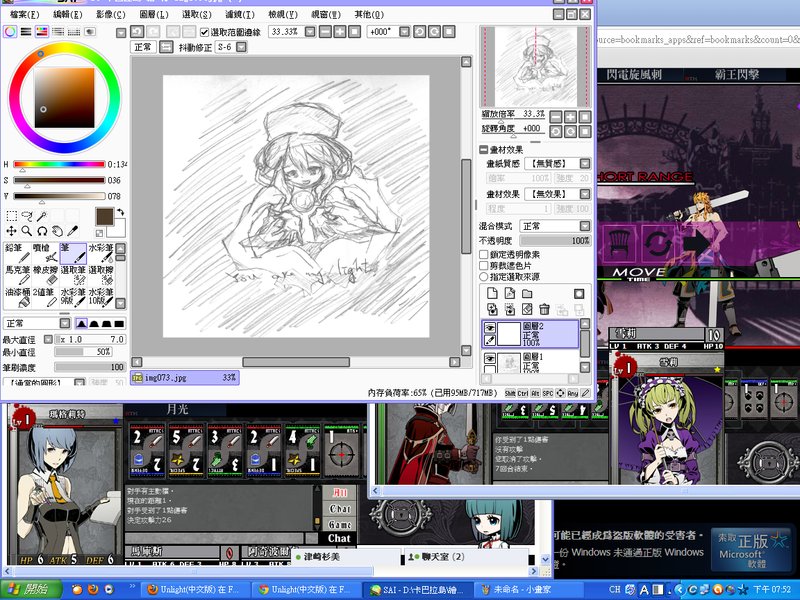Toggle the RGB slider panel icon

(x=26, y=32)
